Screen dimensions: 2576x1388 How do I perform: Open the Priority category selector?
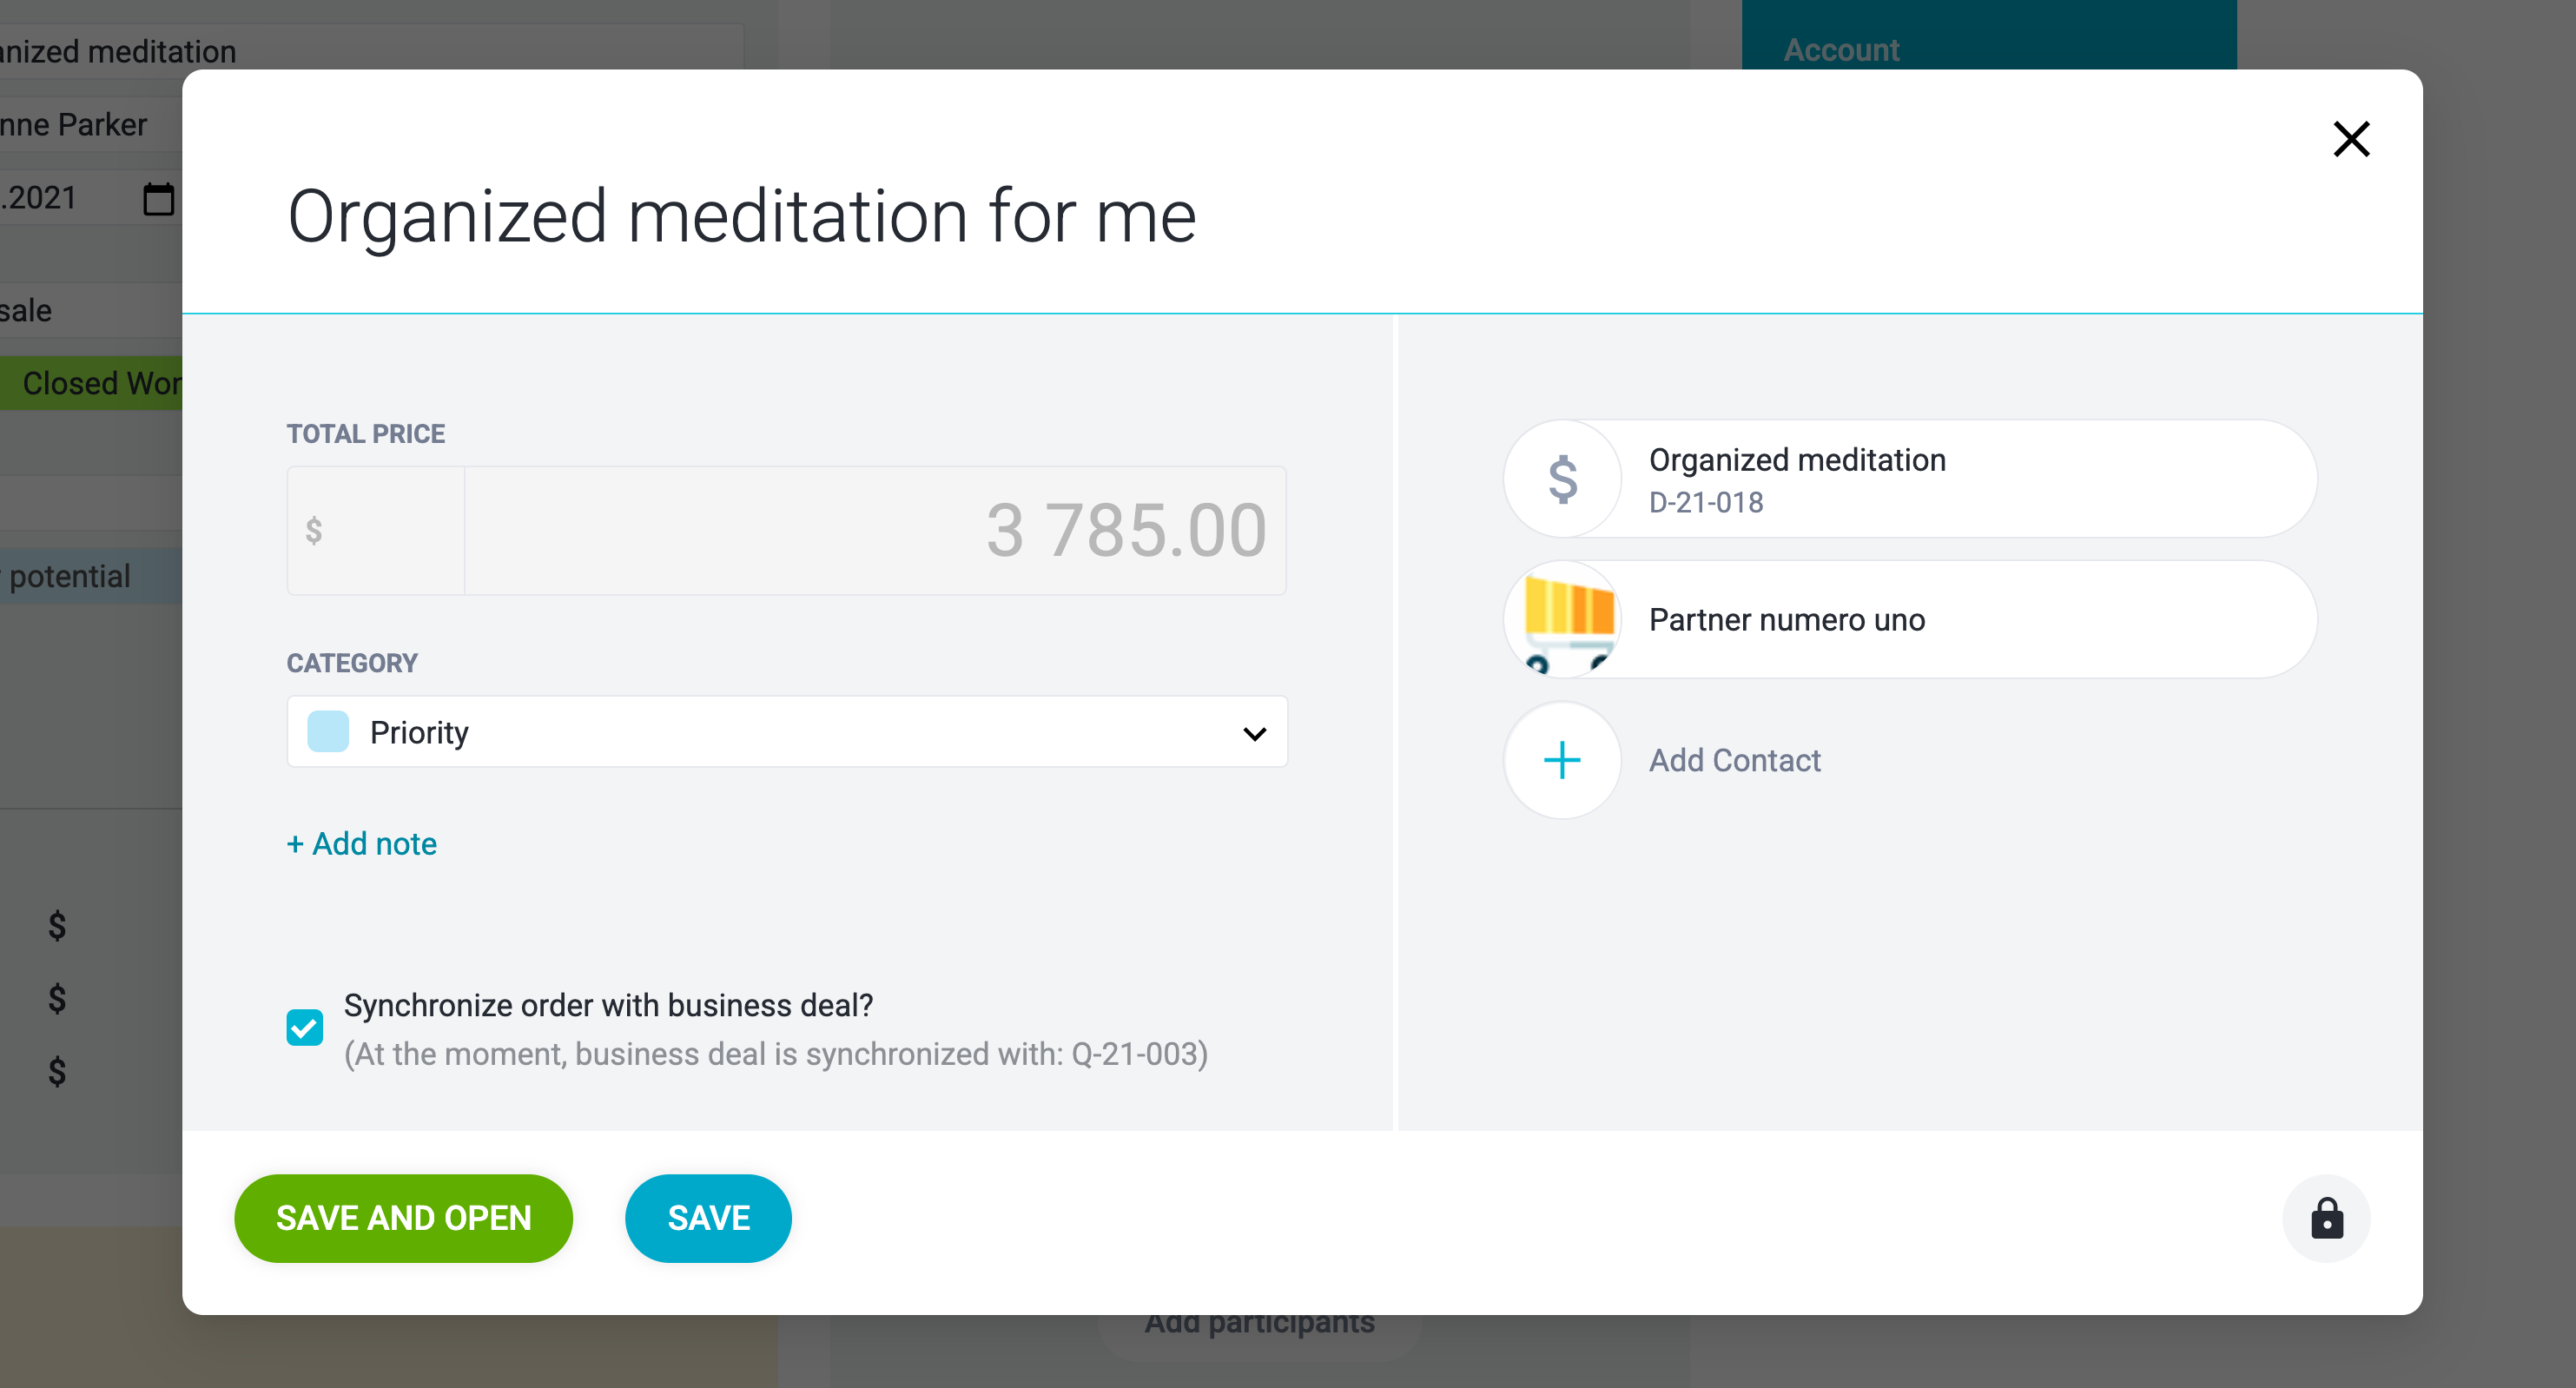(x=787, y=732)
